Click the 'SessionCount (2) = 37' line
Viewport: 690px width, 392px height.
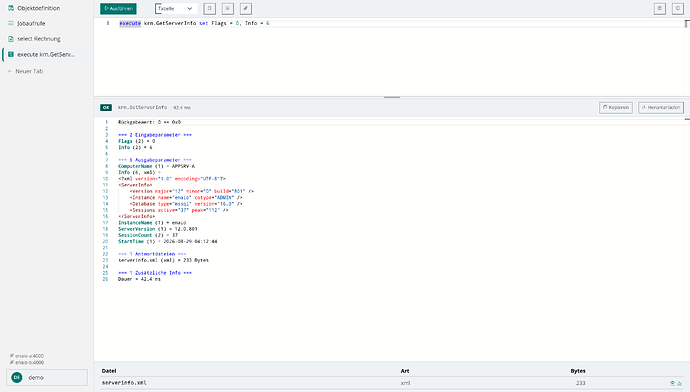(x=148, y=235)
